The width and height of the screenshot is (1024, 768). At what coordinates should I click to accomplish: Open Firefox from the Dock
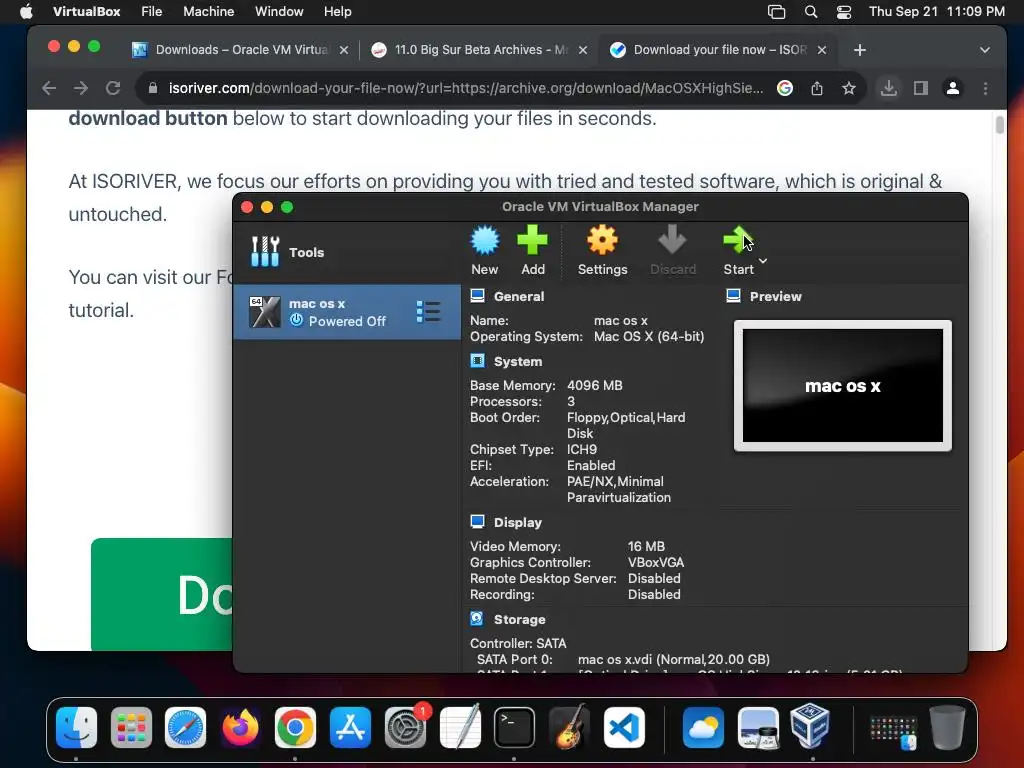[x=240, y=728]
